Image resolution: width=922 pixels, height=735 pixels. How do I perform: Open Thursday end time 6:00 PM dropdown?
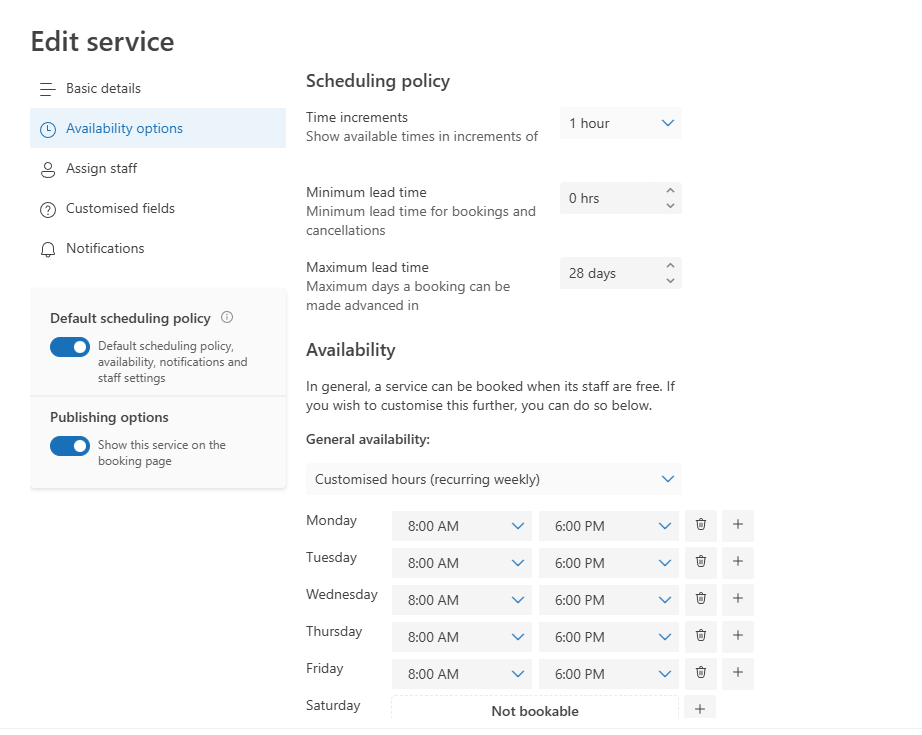(609, 637)
